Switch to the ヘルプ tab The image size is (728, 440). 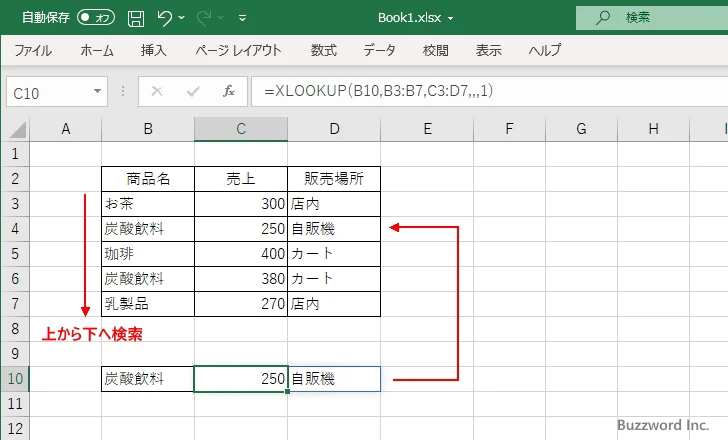tap(545, 50)
